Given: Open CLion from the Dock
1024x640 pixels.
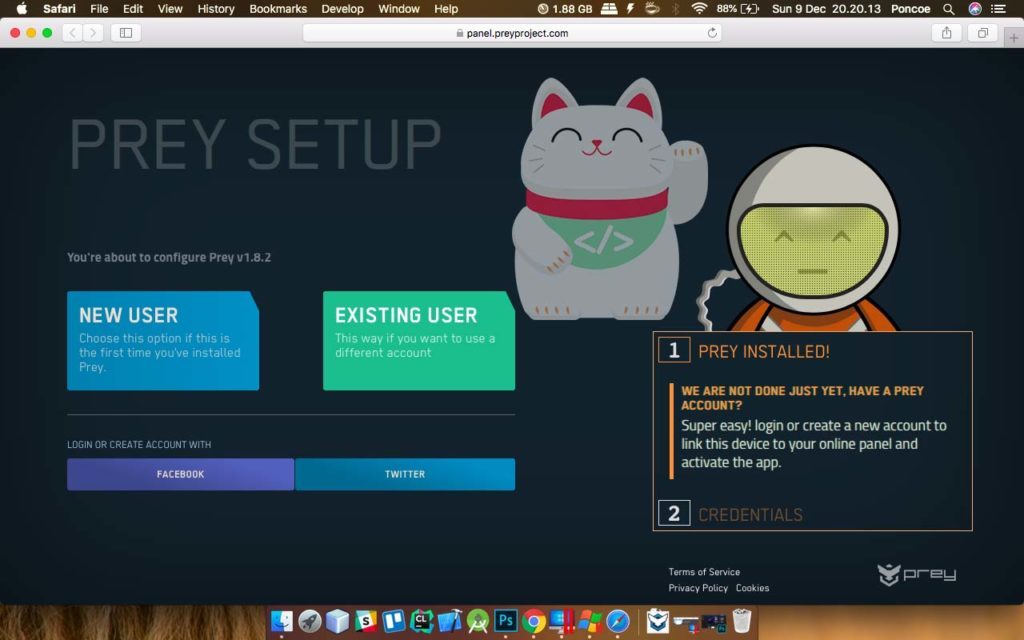Looking at the screenshot, I should tap(422, 621).
